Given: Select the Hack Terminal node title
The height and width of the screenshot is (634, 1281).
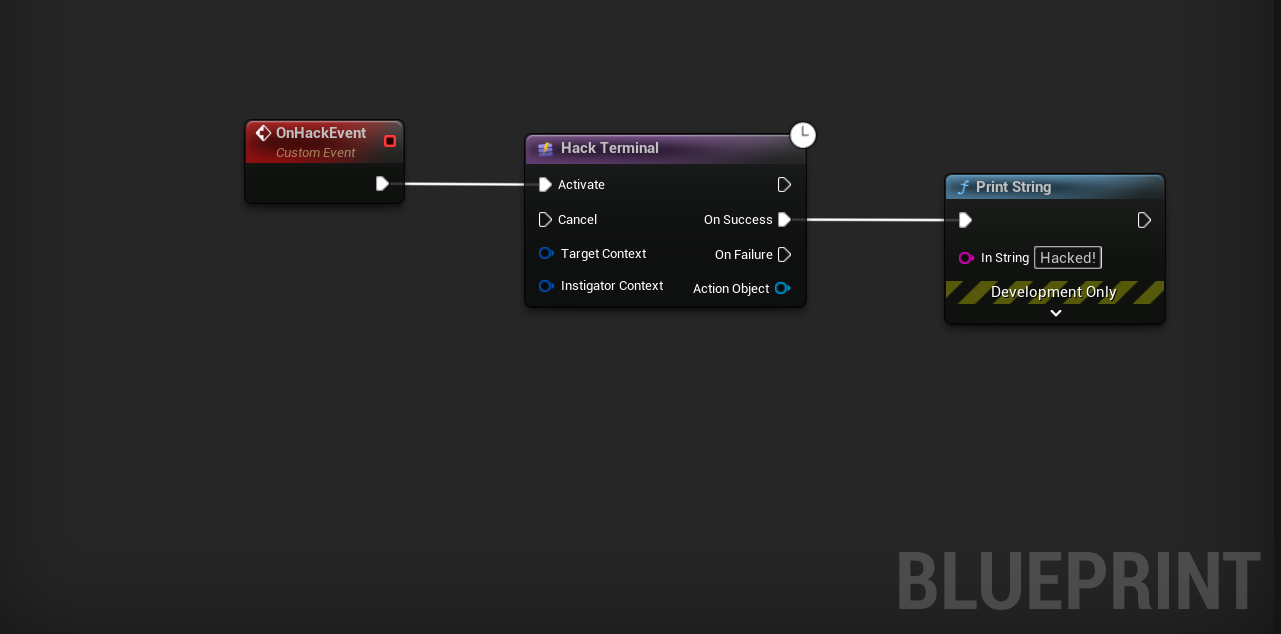Looking at the screenshot, I should 610,148.
